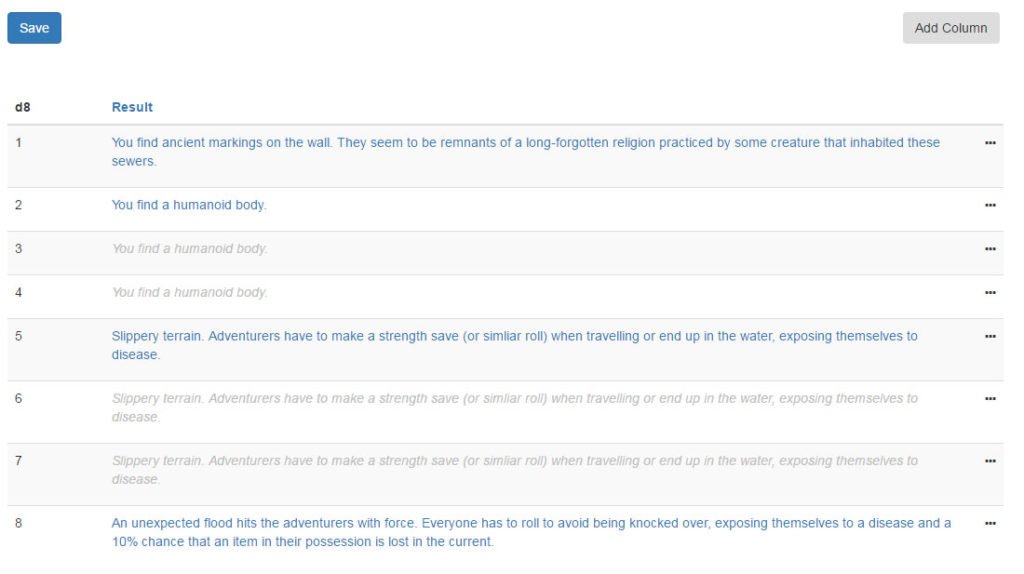Click greyed humanoid body text in row 3
Image resolution: width=1024 pixels, height=574 pixels.
click(x=189, y=249)
